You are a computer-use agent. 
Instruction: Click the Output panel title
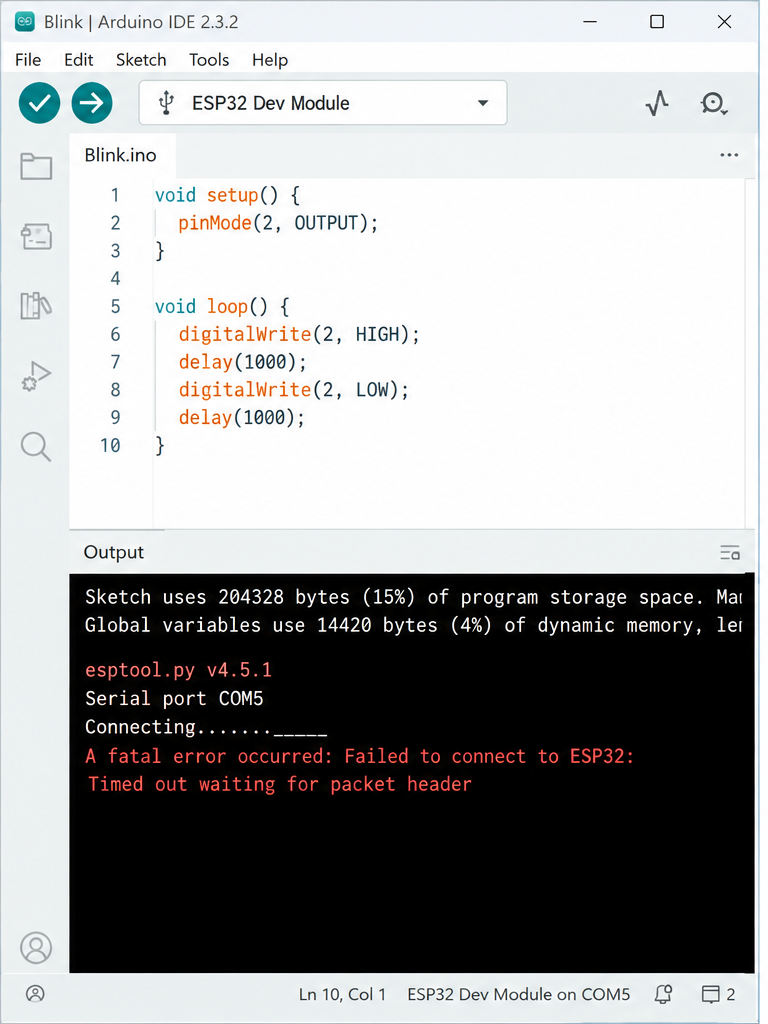click(x=114, y=552)
